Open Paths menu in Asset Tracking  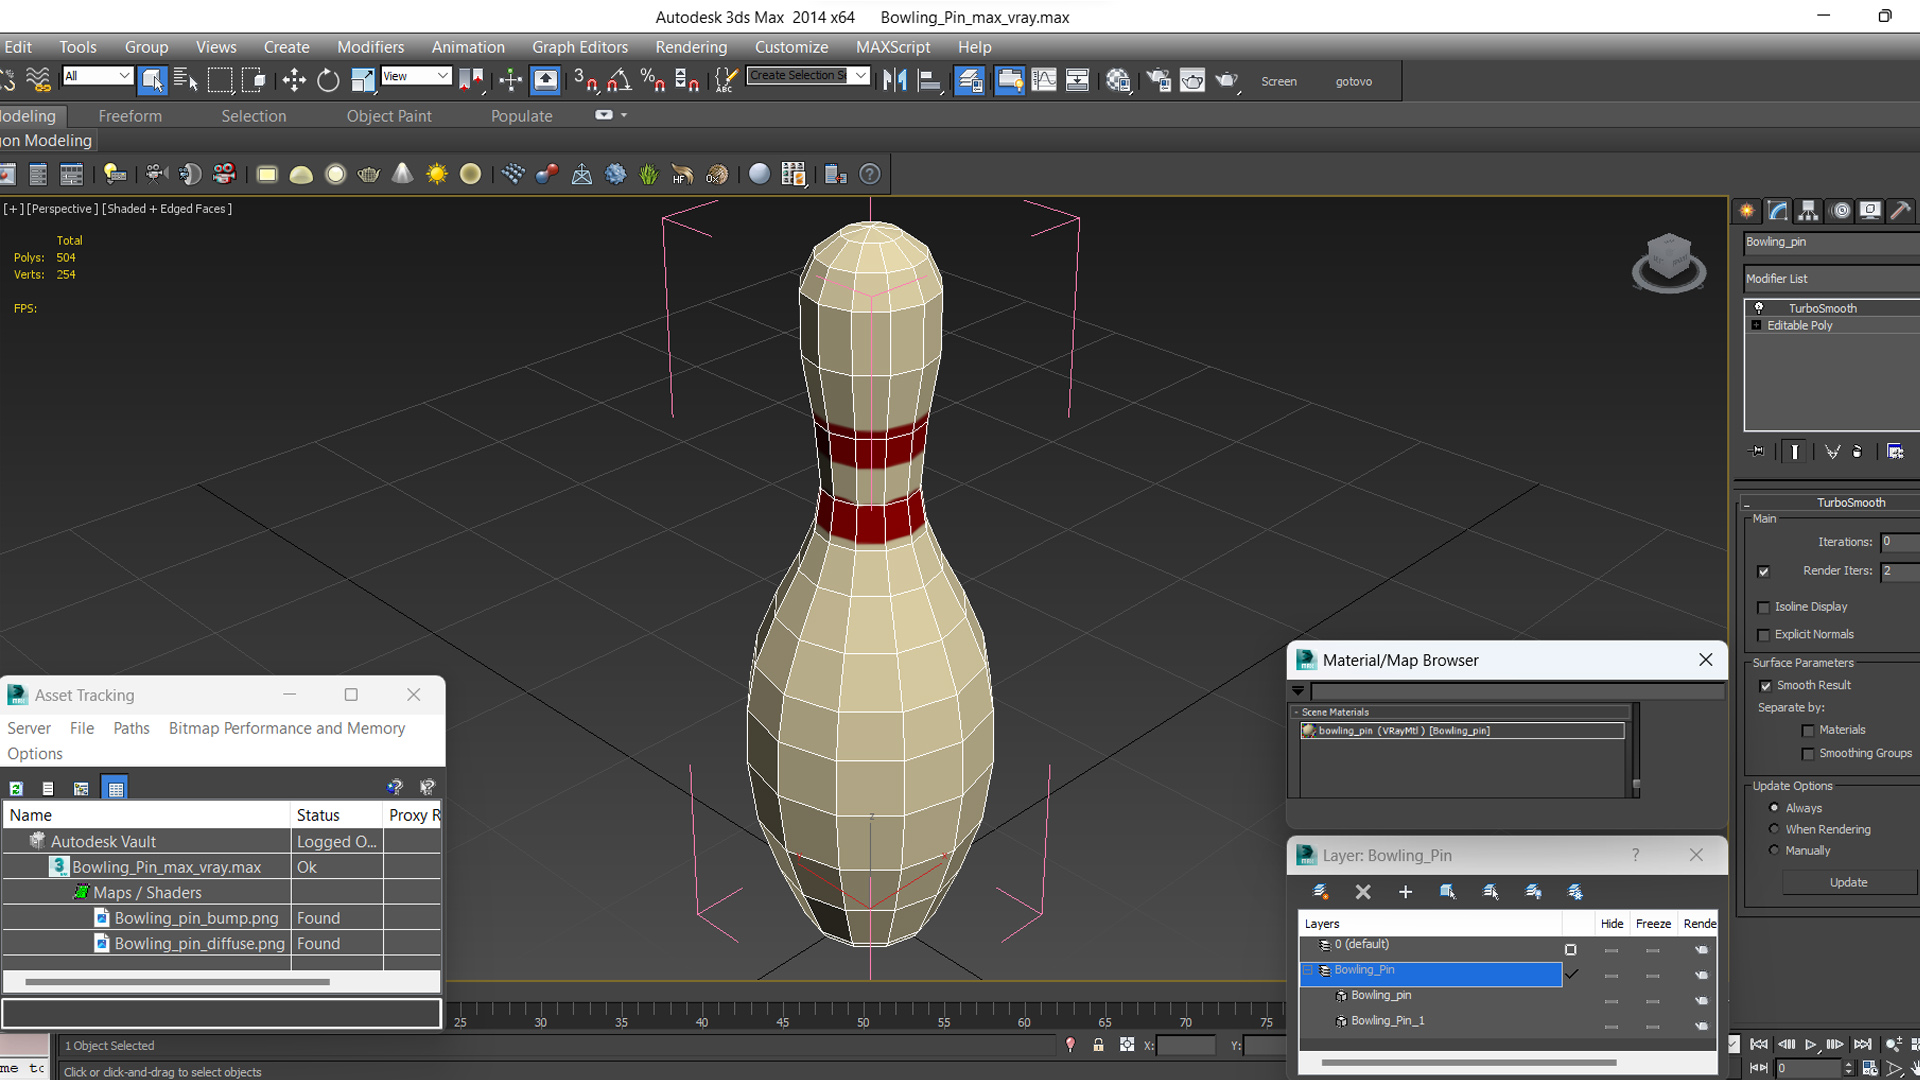pos(131,728)
